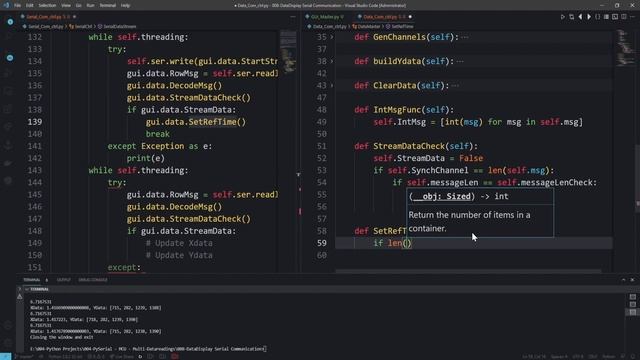640x360 pixels.
Task: Click the remote indicator in status bar
Action: 5,356
